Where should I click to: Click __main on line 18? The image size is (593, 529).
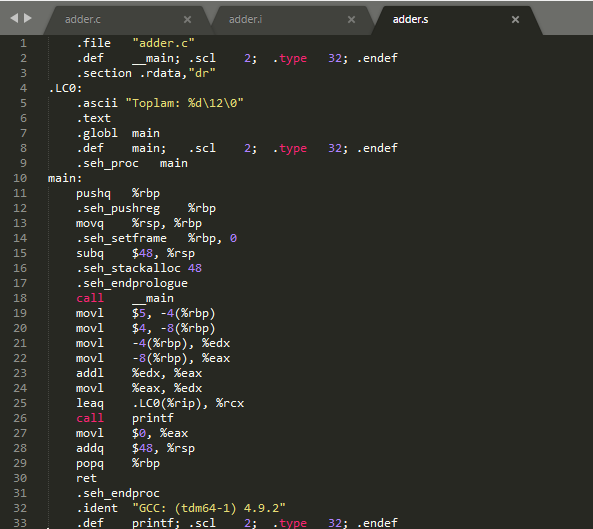(153, 298)
